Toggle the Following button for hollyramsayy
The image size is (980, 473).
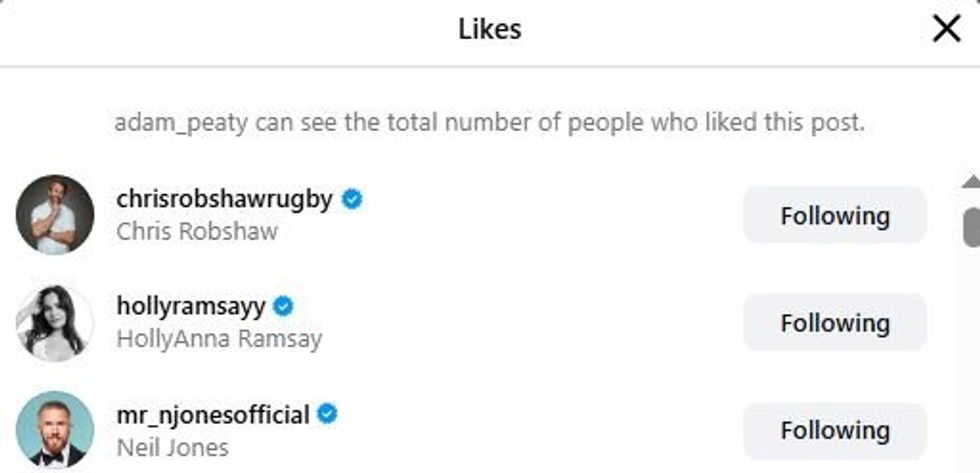834,322
